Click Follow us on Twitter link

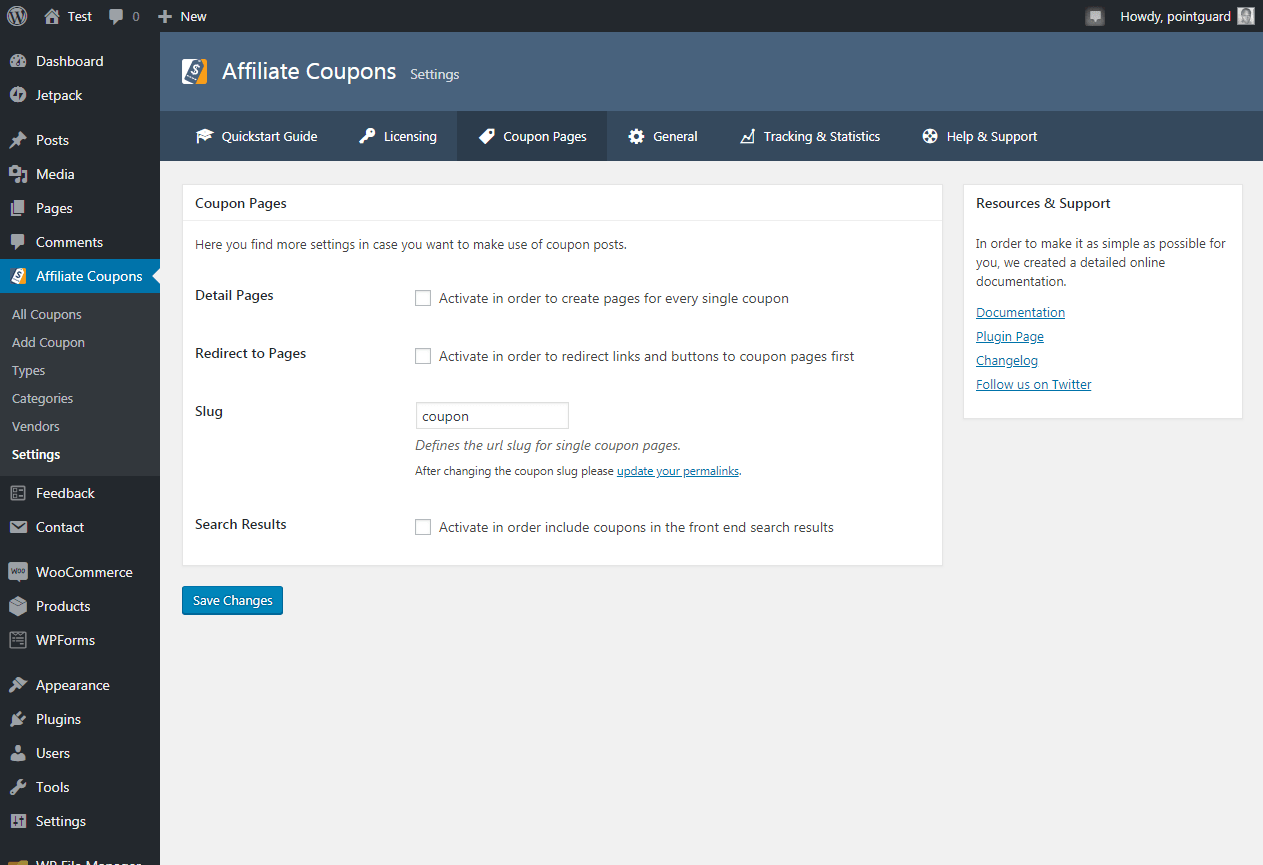click(x=1034, y=384)
